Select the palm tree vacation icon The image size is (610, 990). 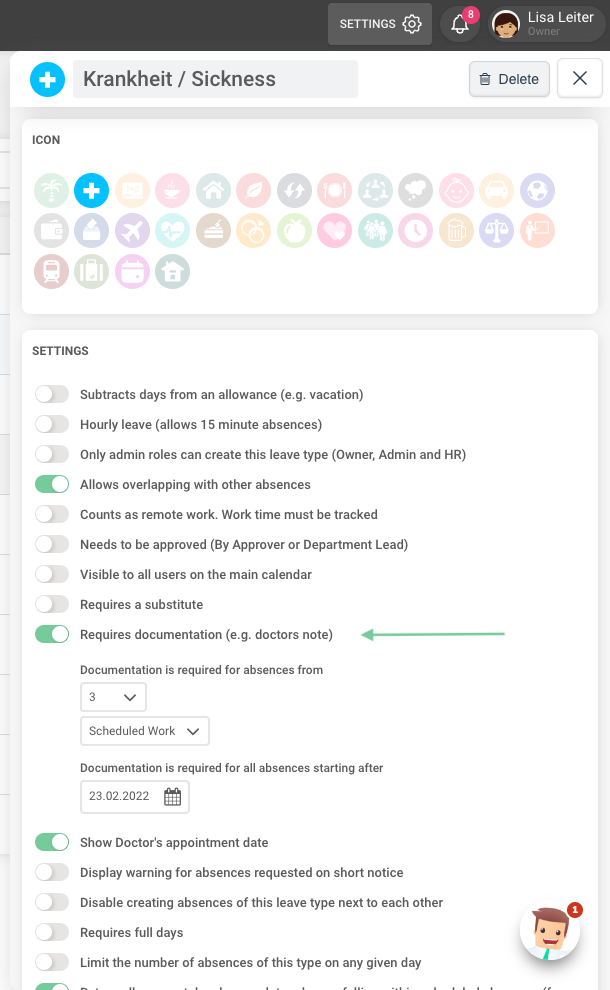point(50,190)
